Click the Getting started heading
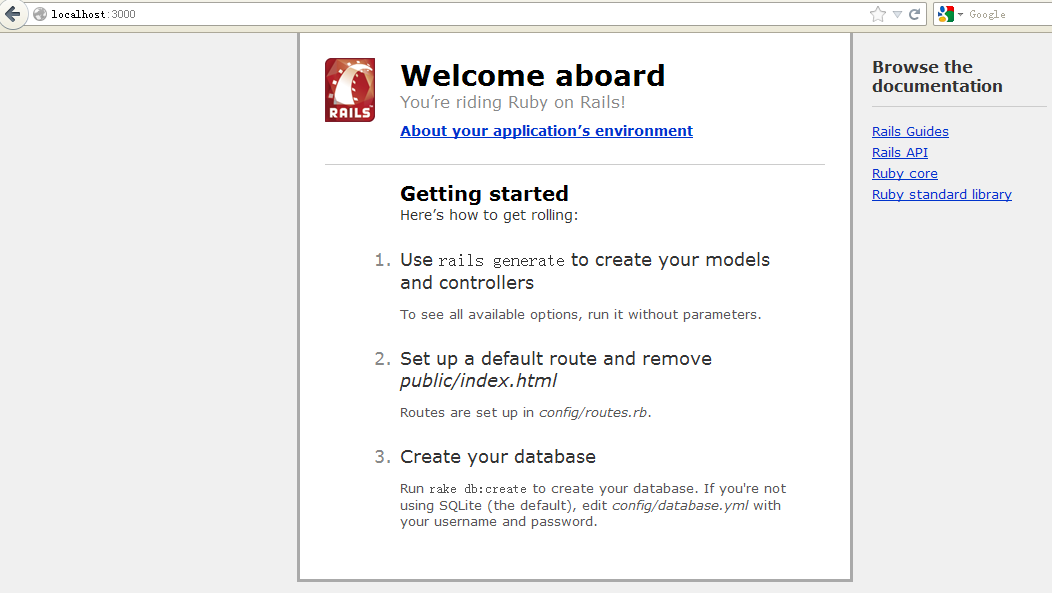The image size is (1052, 593). point(484,193)
